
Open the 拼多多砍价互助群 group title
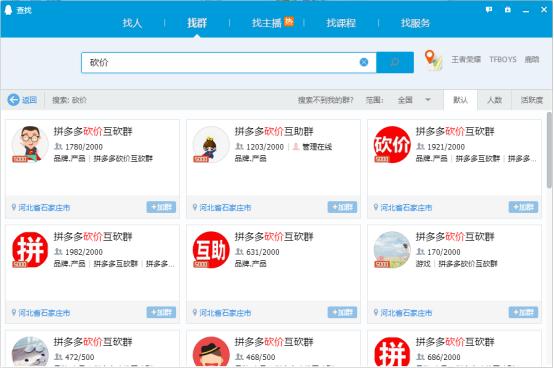(x=274, y=131)
